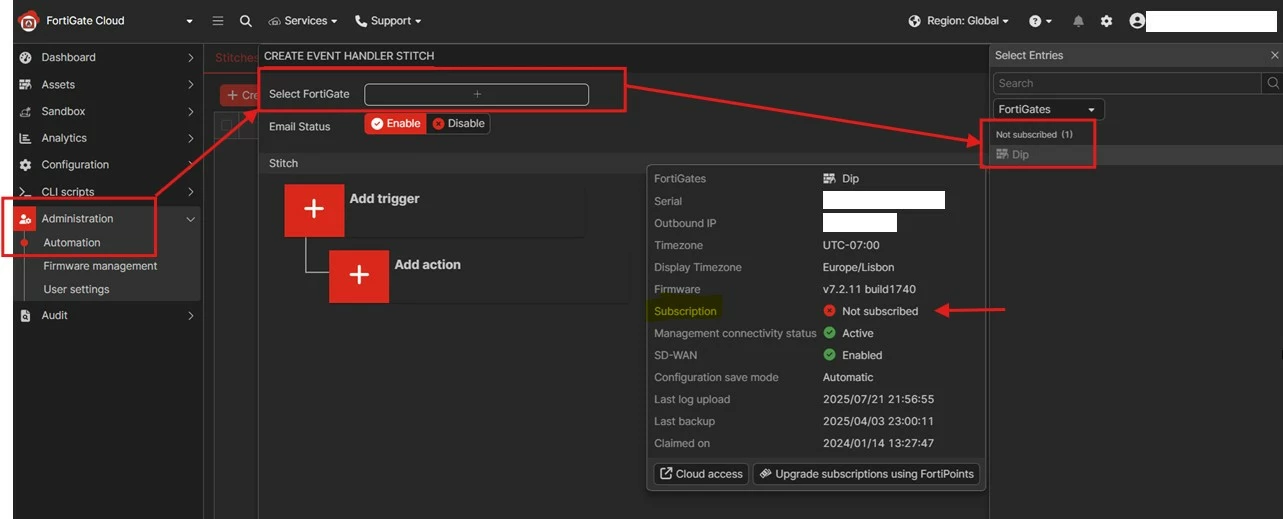
Task: Select the Dip entry in the list
Action: click(x=1136, y=155)
